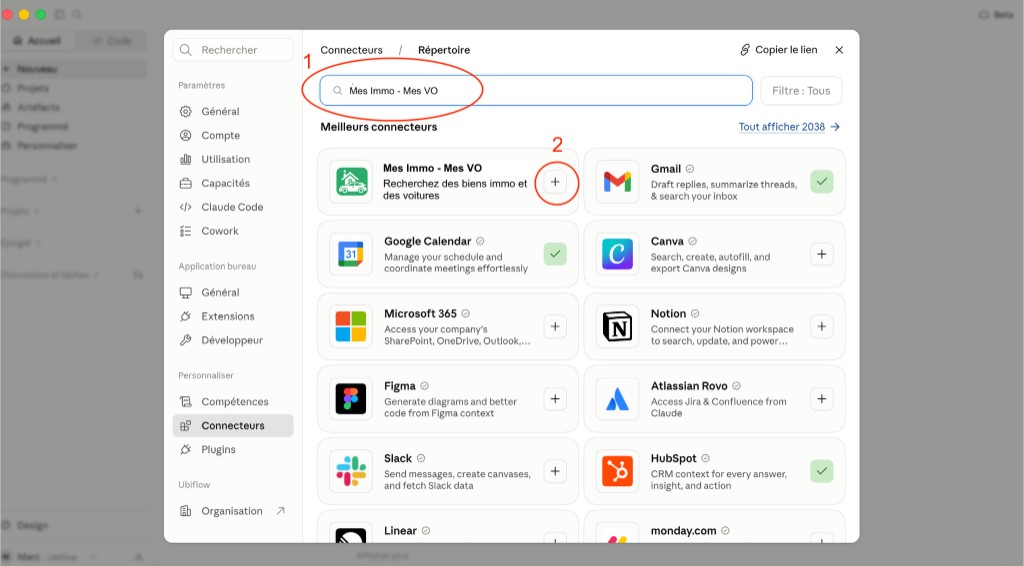Click the Figma logo icon
1024x566 pixels.
351,399
